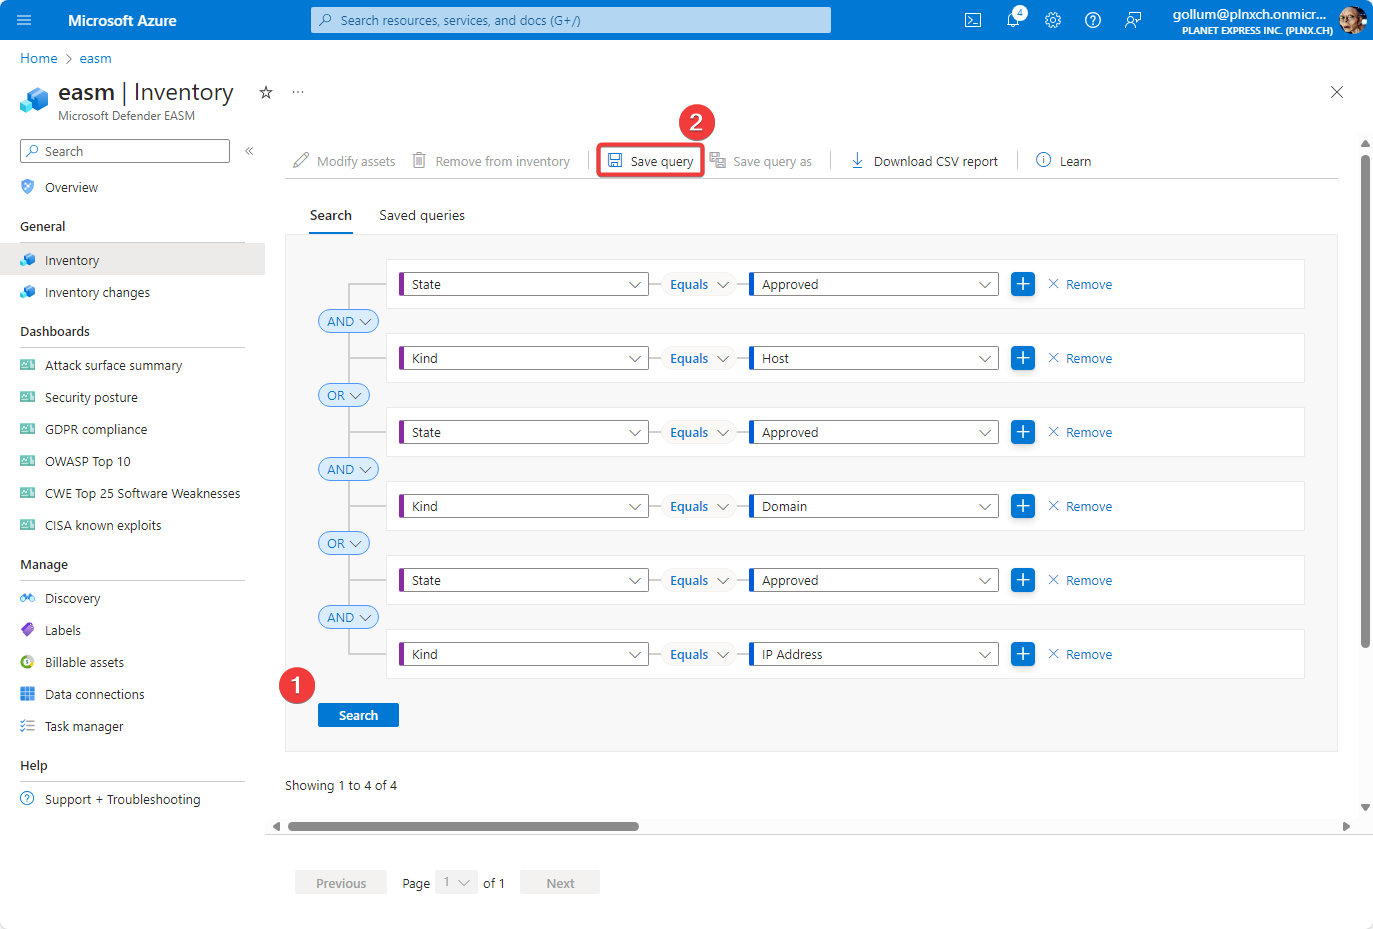This screenshot has width=1373, height=929.
Task: Change the first OR operator dropdown
Action: 343,395
